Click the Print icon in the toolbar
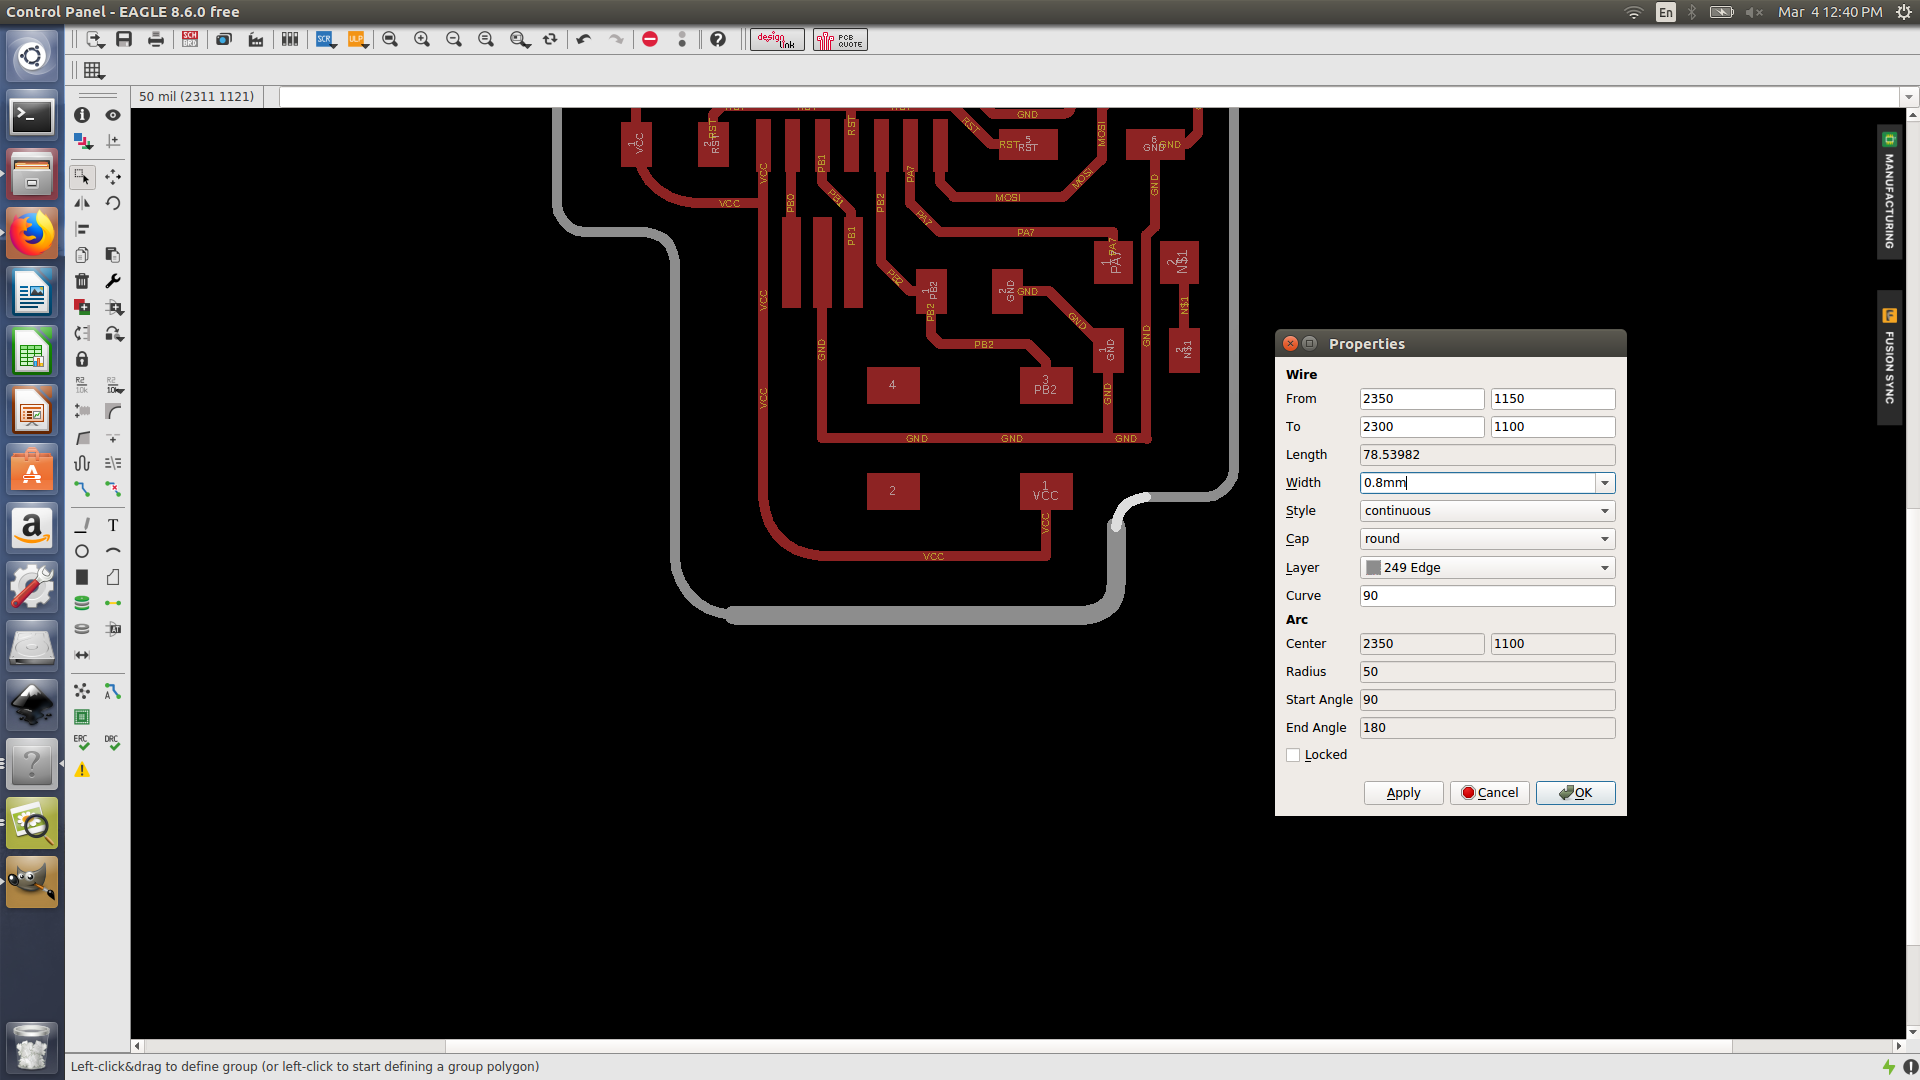 156,39
